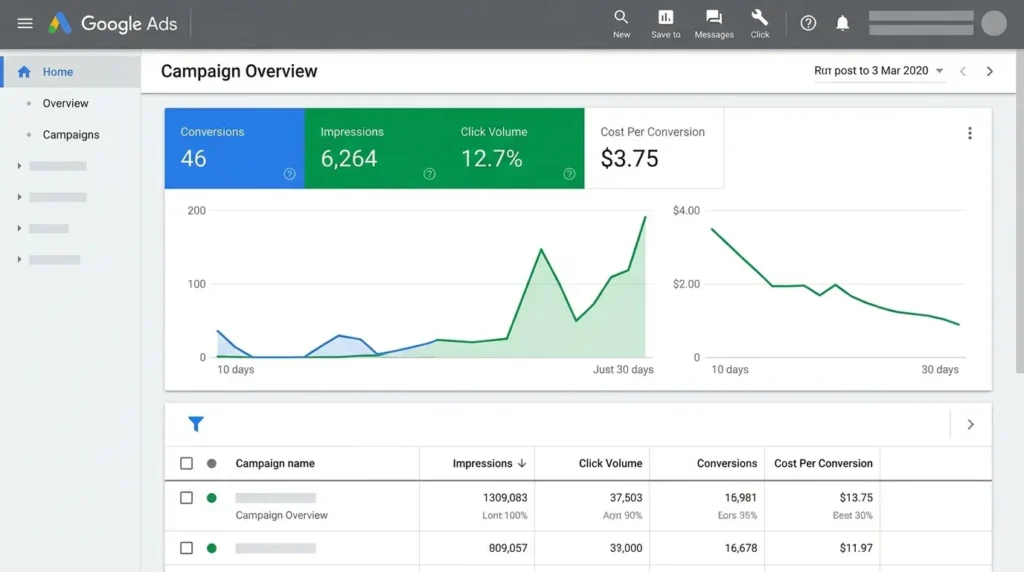Expand third collapsed sidebar section

coord(19,229)
